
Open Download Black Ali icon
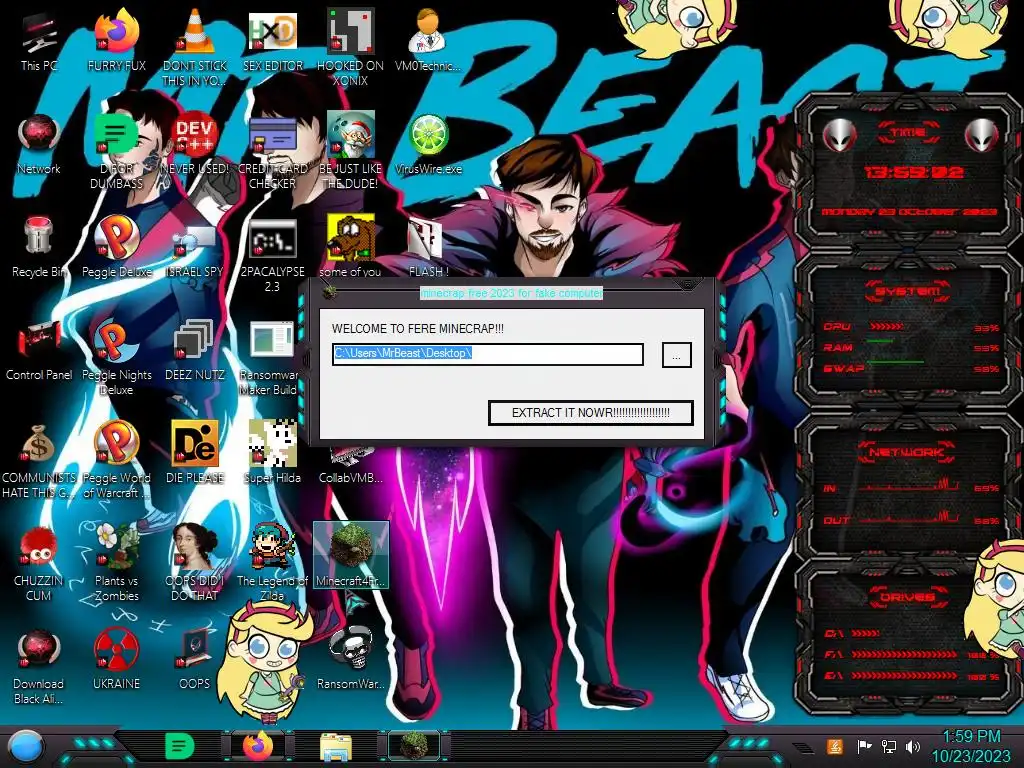pos(39,667)
